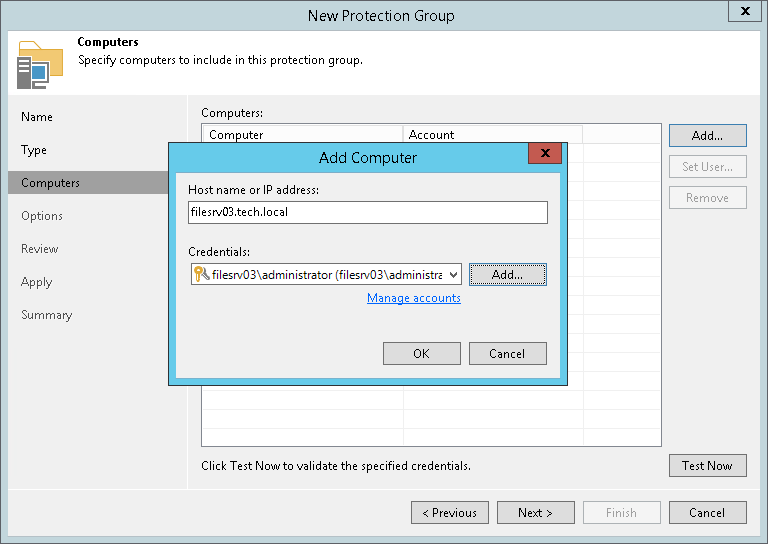Return to the Previous wizard step
Screen dimensions: 768x544
click(x=450, y=513)
